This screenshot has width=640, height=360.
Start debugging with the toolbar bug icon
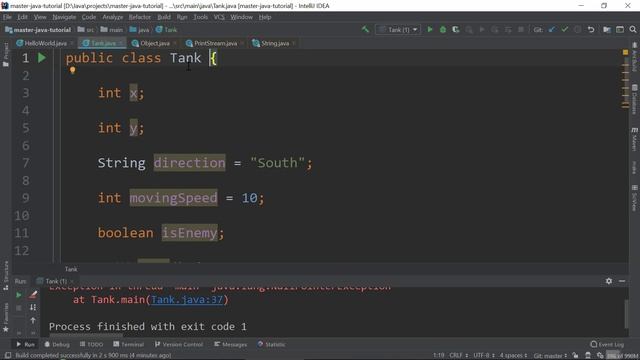click(443, 29)
